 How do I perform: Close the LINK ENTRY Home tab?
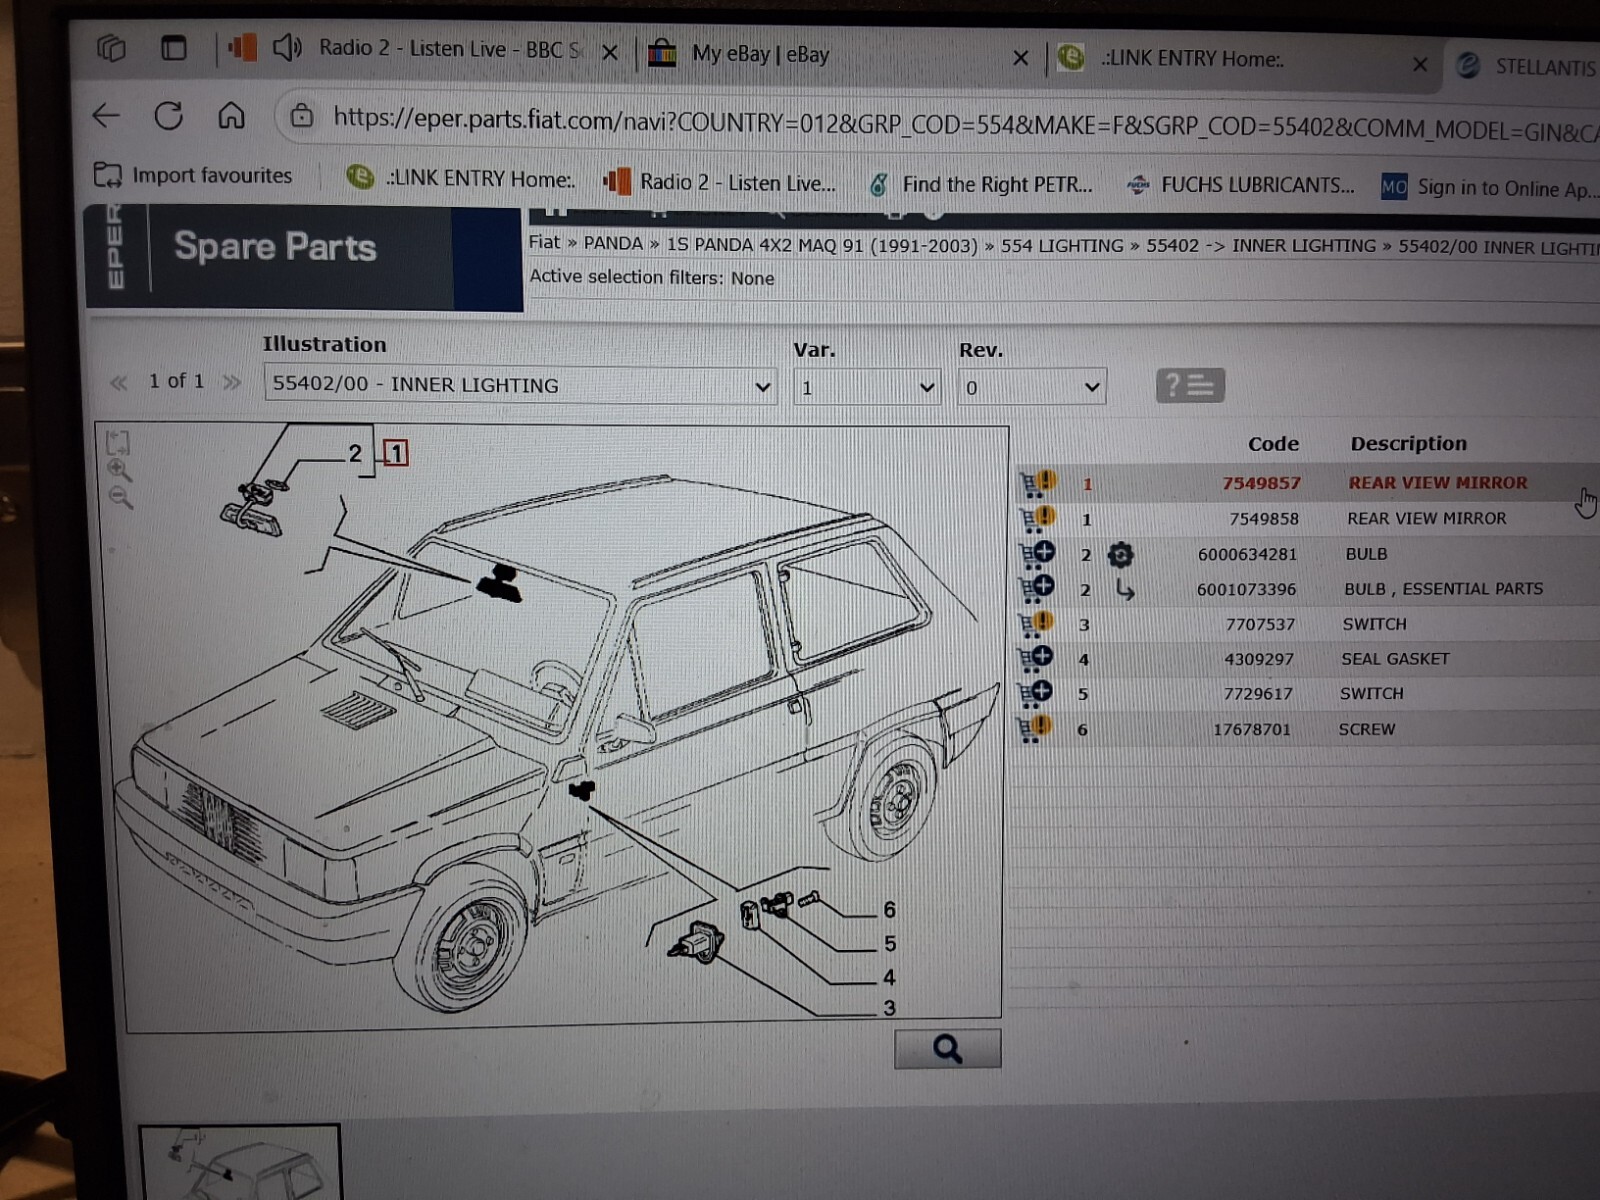(x=1420, y=65)
